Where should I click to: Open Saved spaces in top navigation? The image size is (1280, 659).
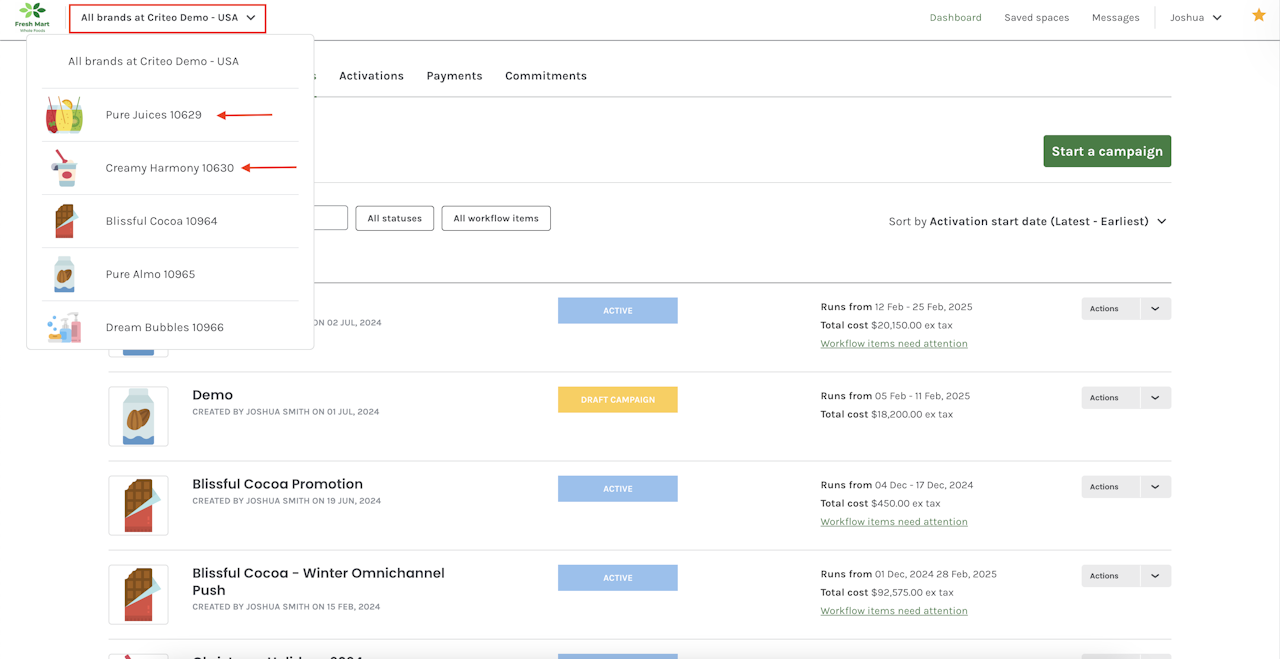(x=1036, y=18)
